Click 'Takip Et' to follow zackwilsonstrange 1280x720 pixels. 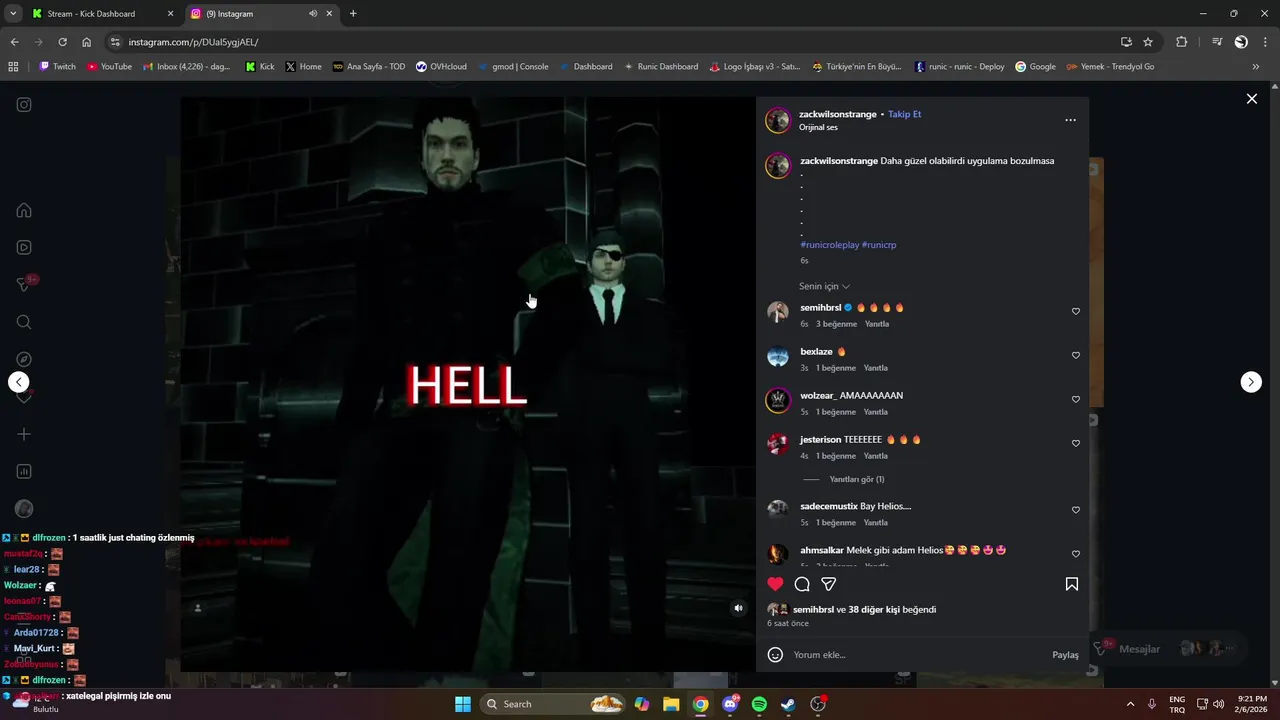coord(905,114)
